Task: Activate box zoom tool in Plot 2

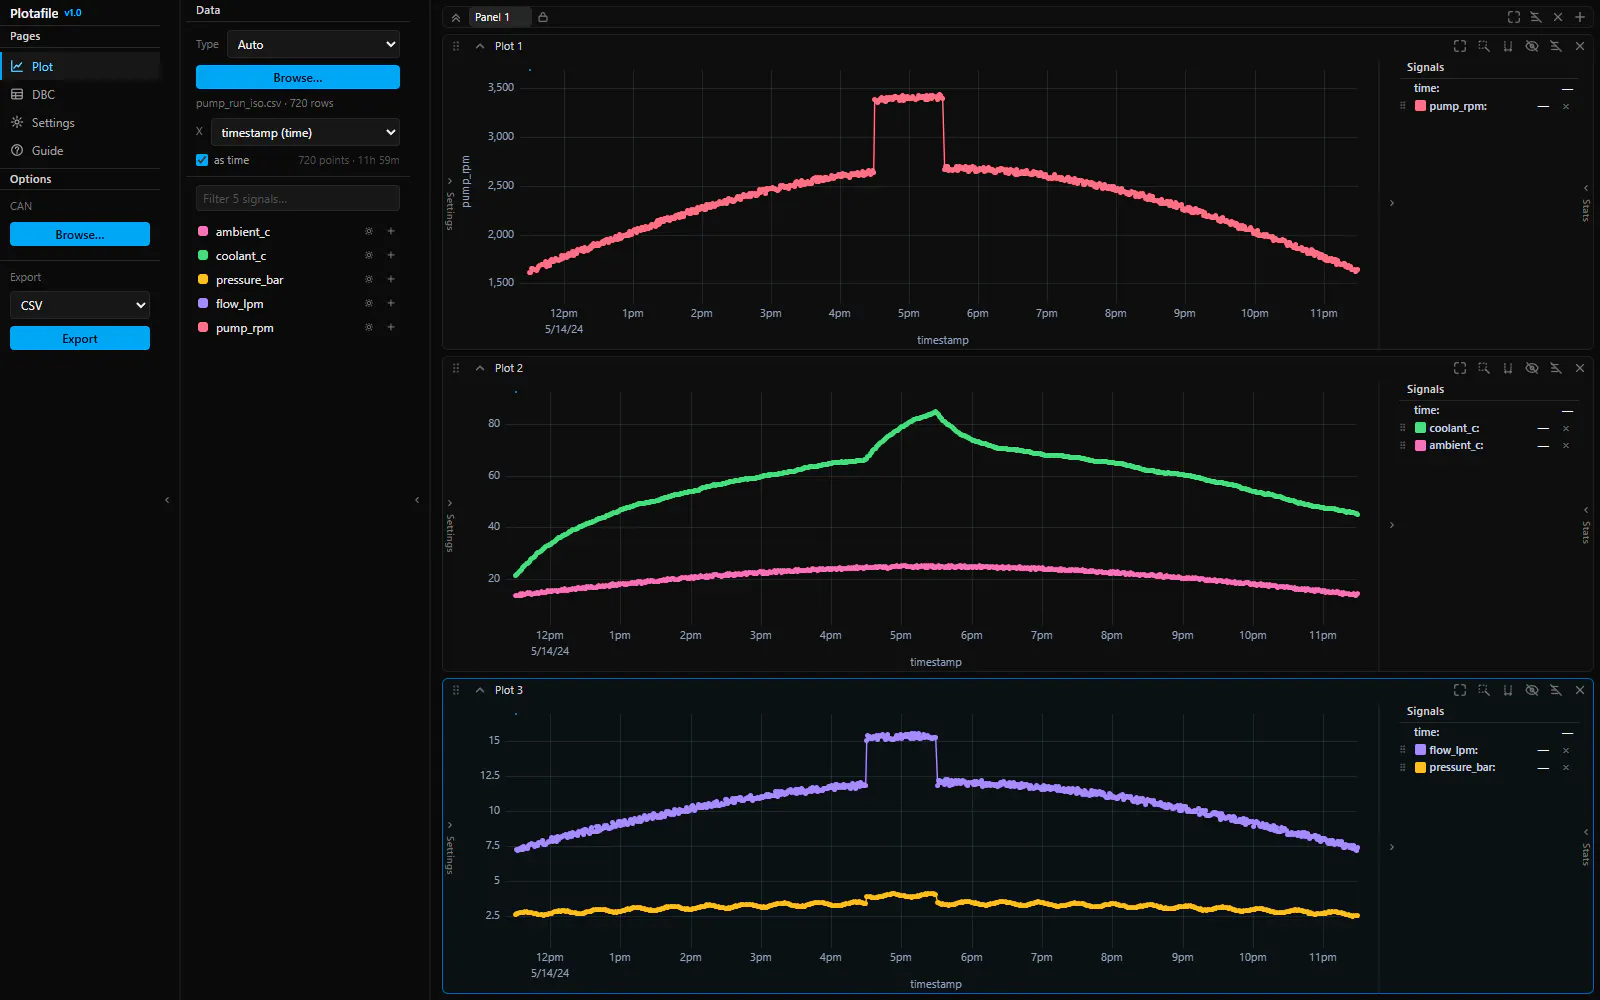Action: coord(1484,368)
